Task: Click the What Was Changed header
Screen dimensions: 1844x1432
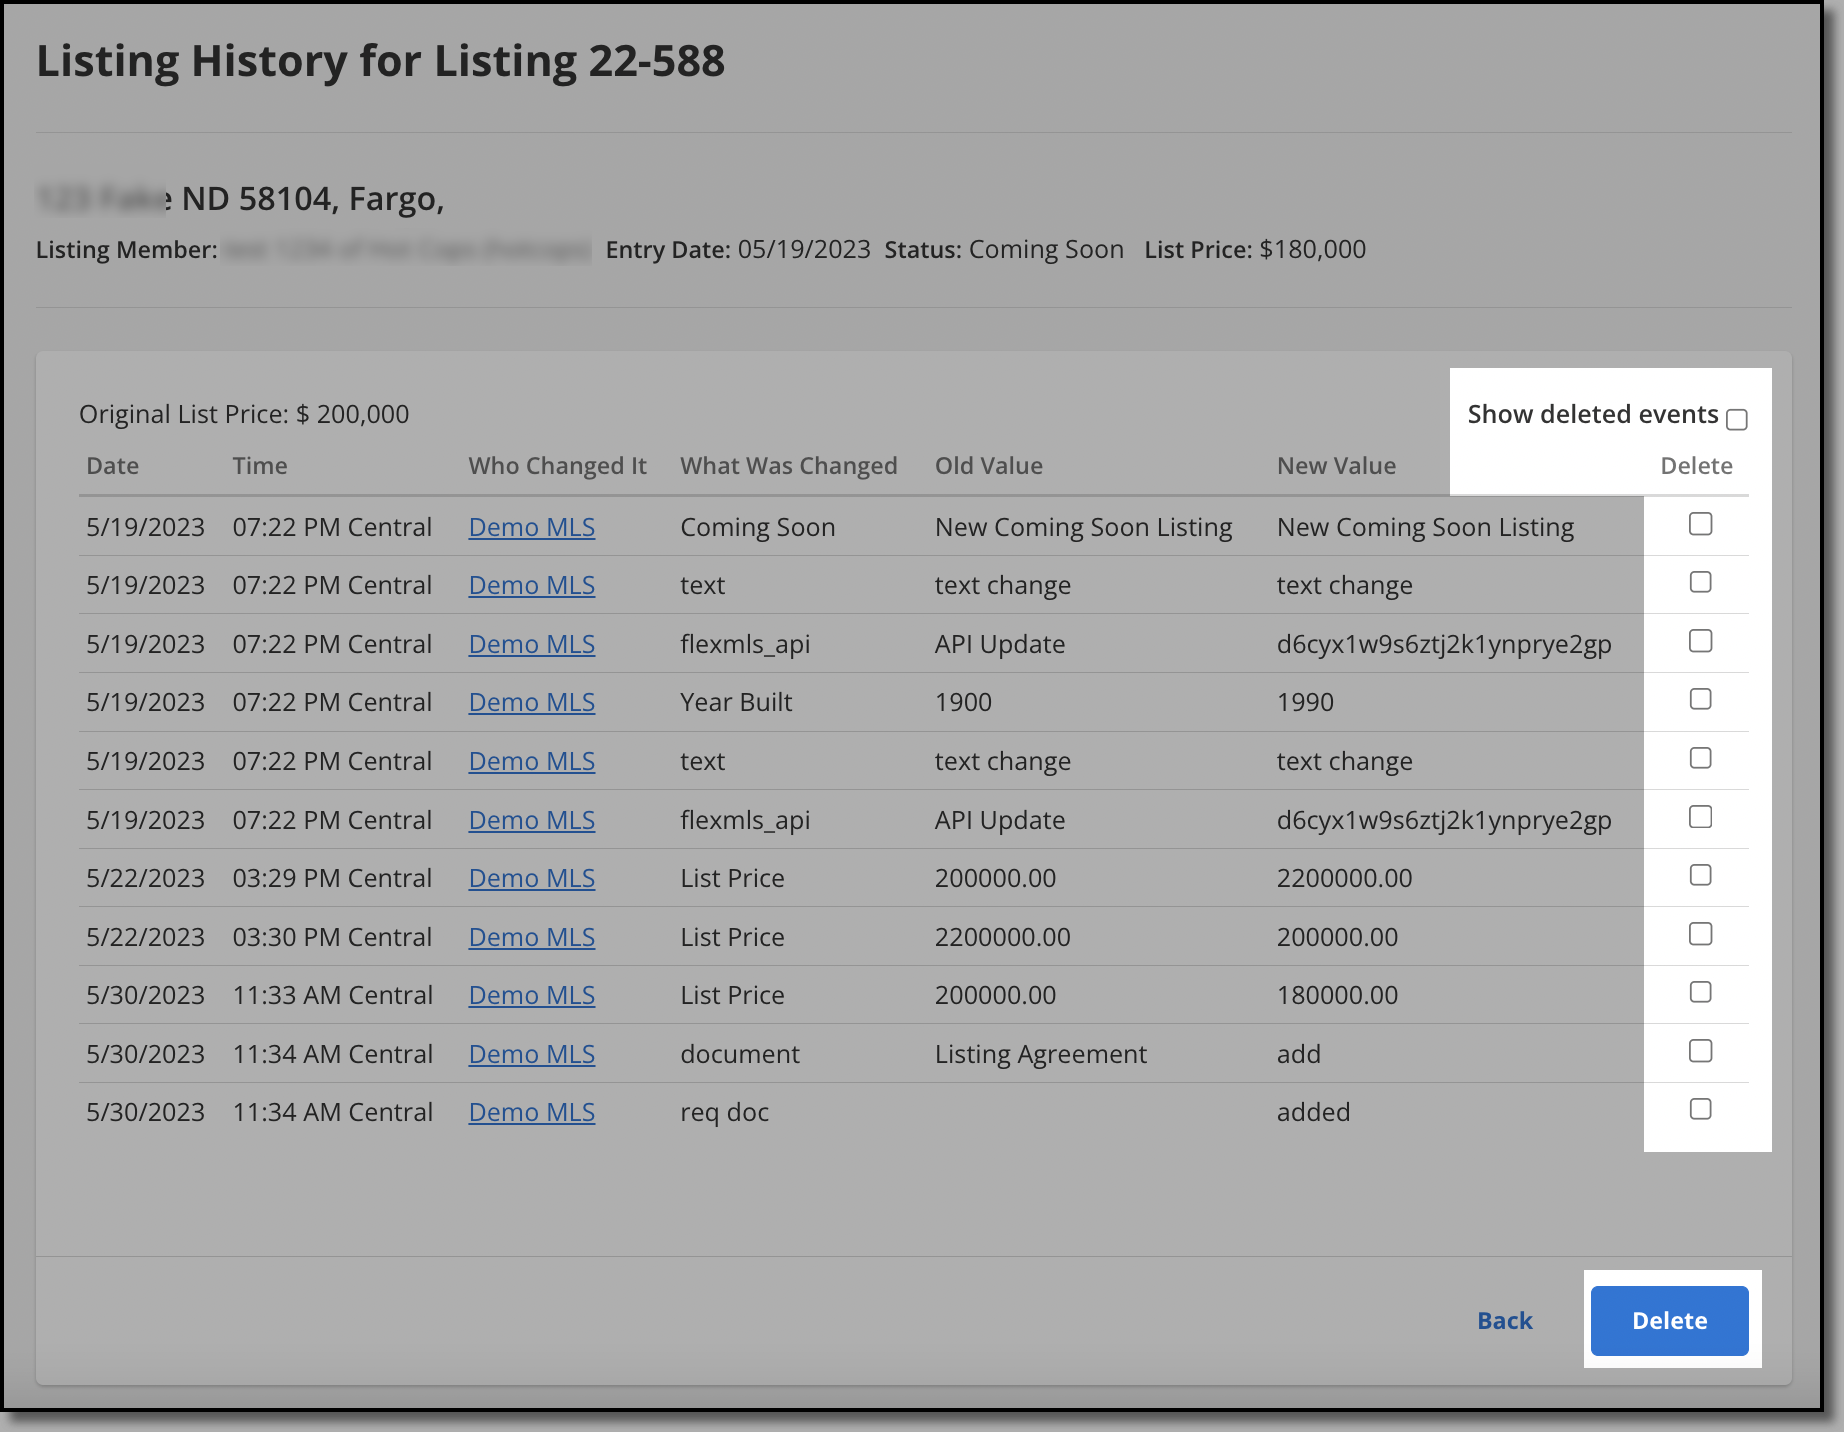Action: [x=789, y=466]
